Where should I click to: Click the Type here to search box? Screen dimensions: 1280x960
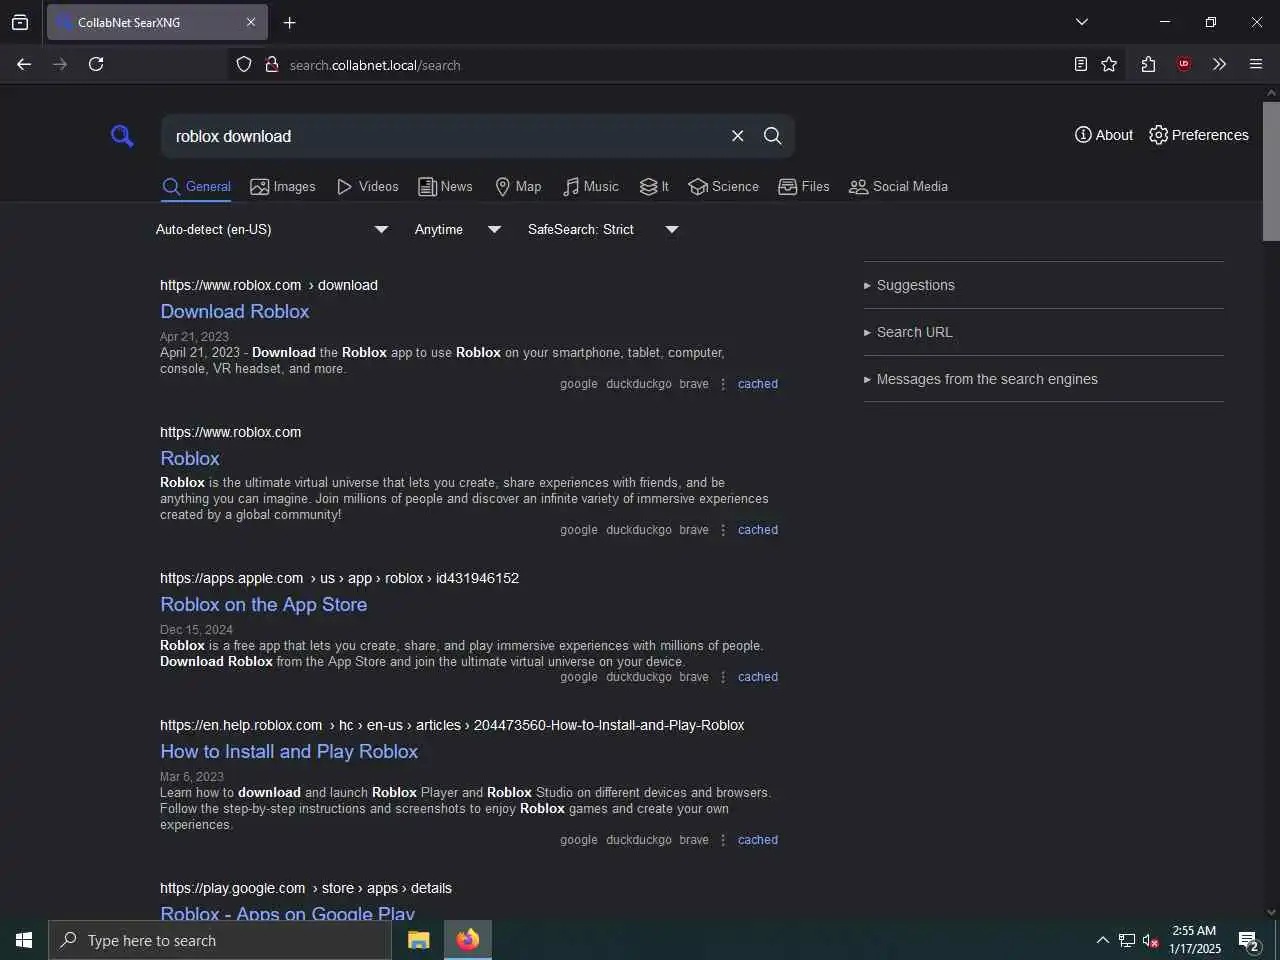[x=220, y=940]
